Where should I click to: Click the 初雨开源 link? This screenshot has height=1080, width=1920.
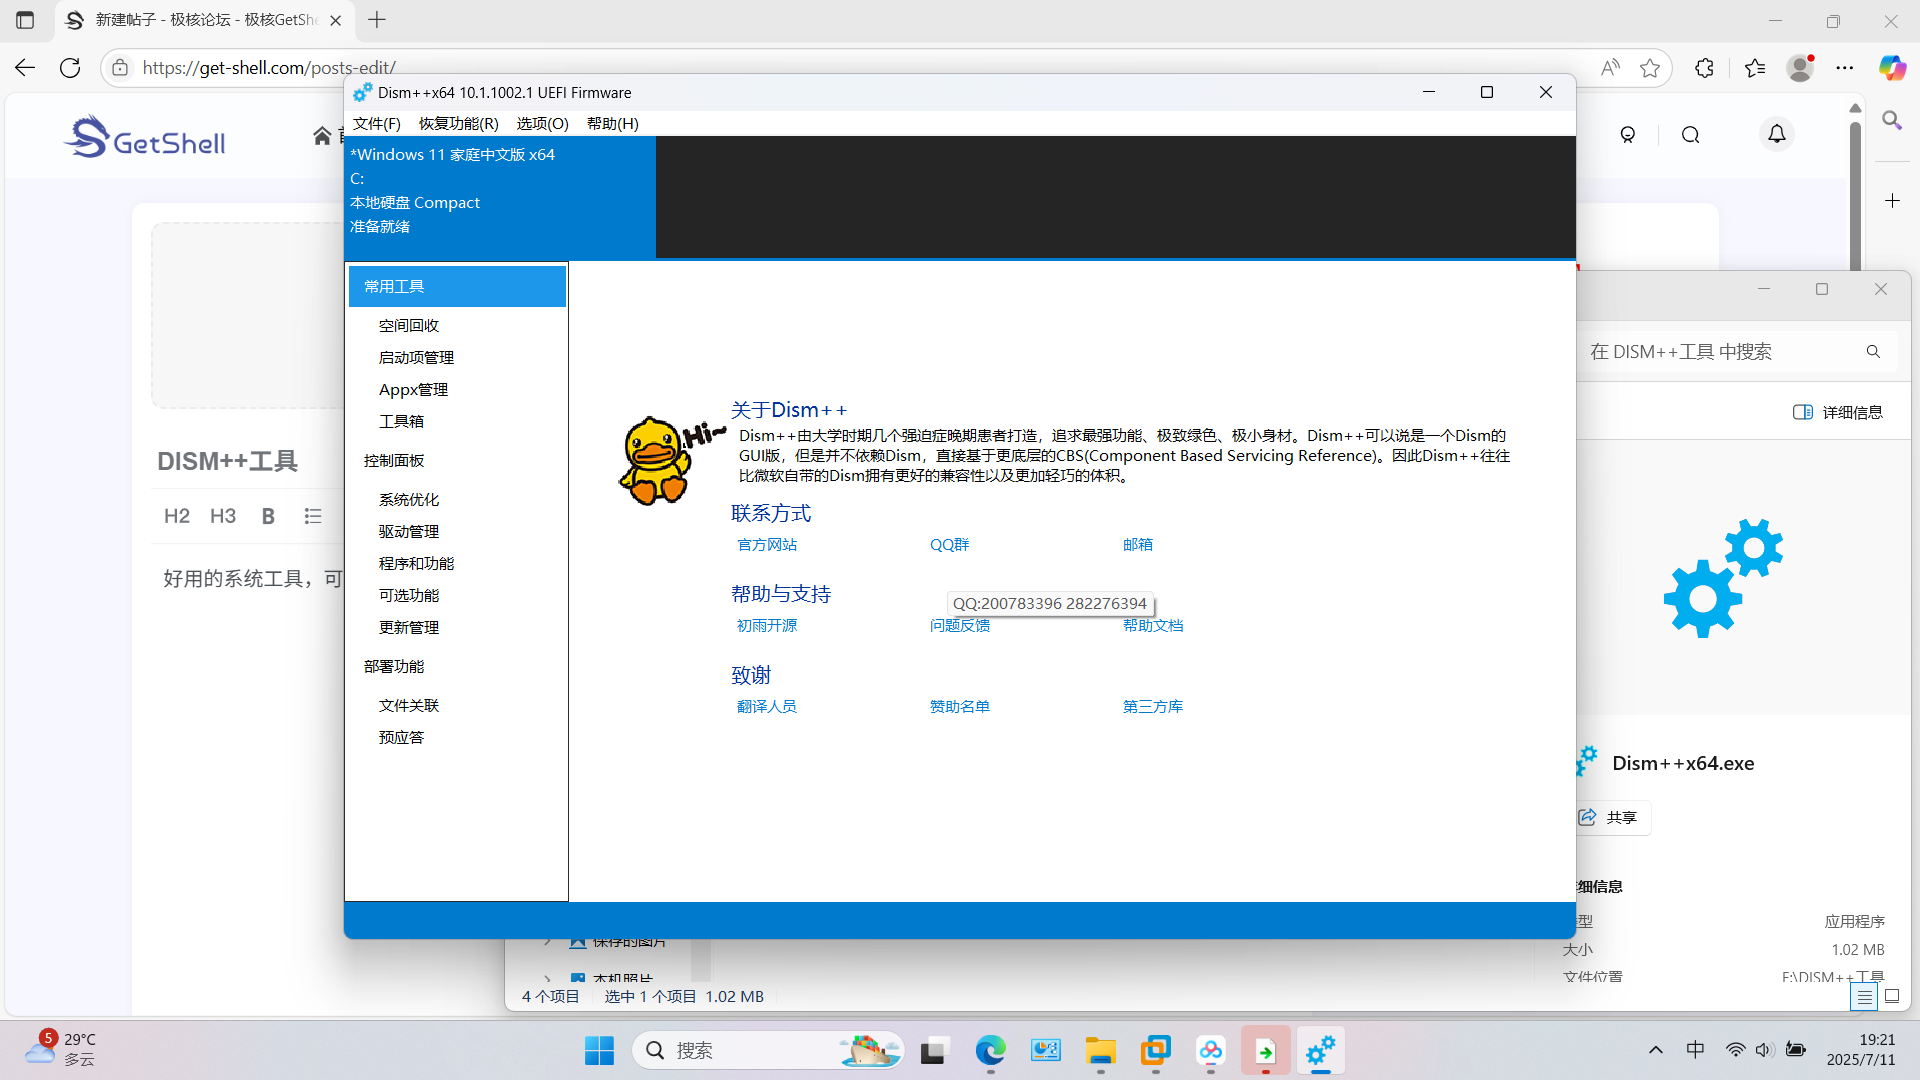click(x=767, y=625)
